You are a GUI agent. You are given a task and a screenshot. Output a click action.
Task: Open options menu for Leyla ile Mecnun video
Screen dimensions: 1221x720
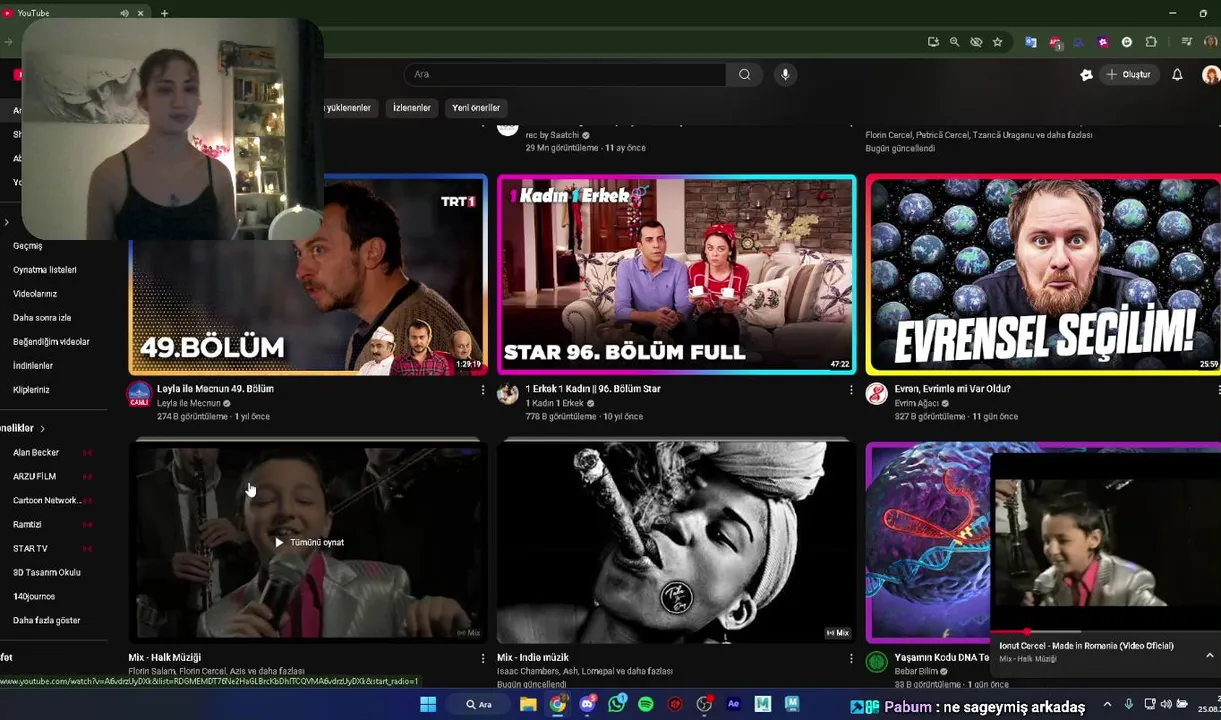[x=483, y=390]
